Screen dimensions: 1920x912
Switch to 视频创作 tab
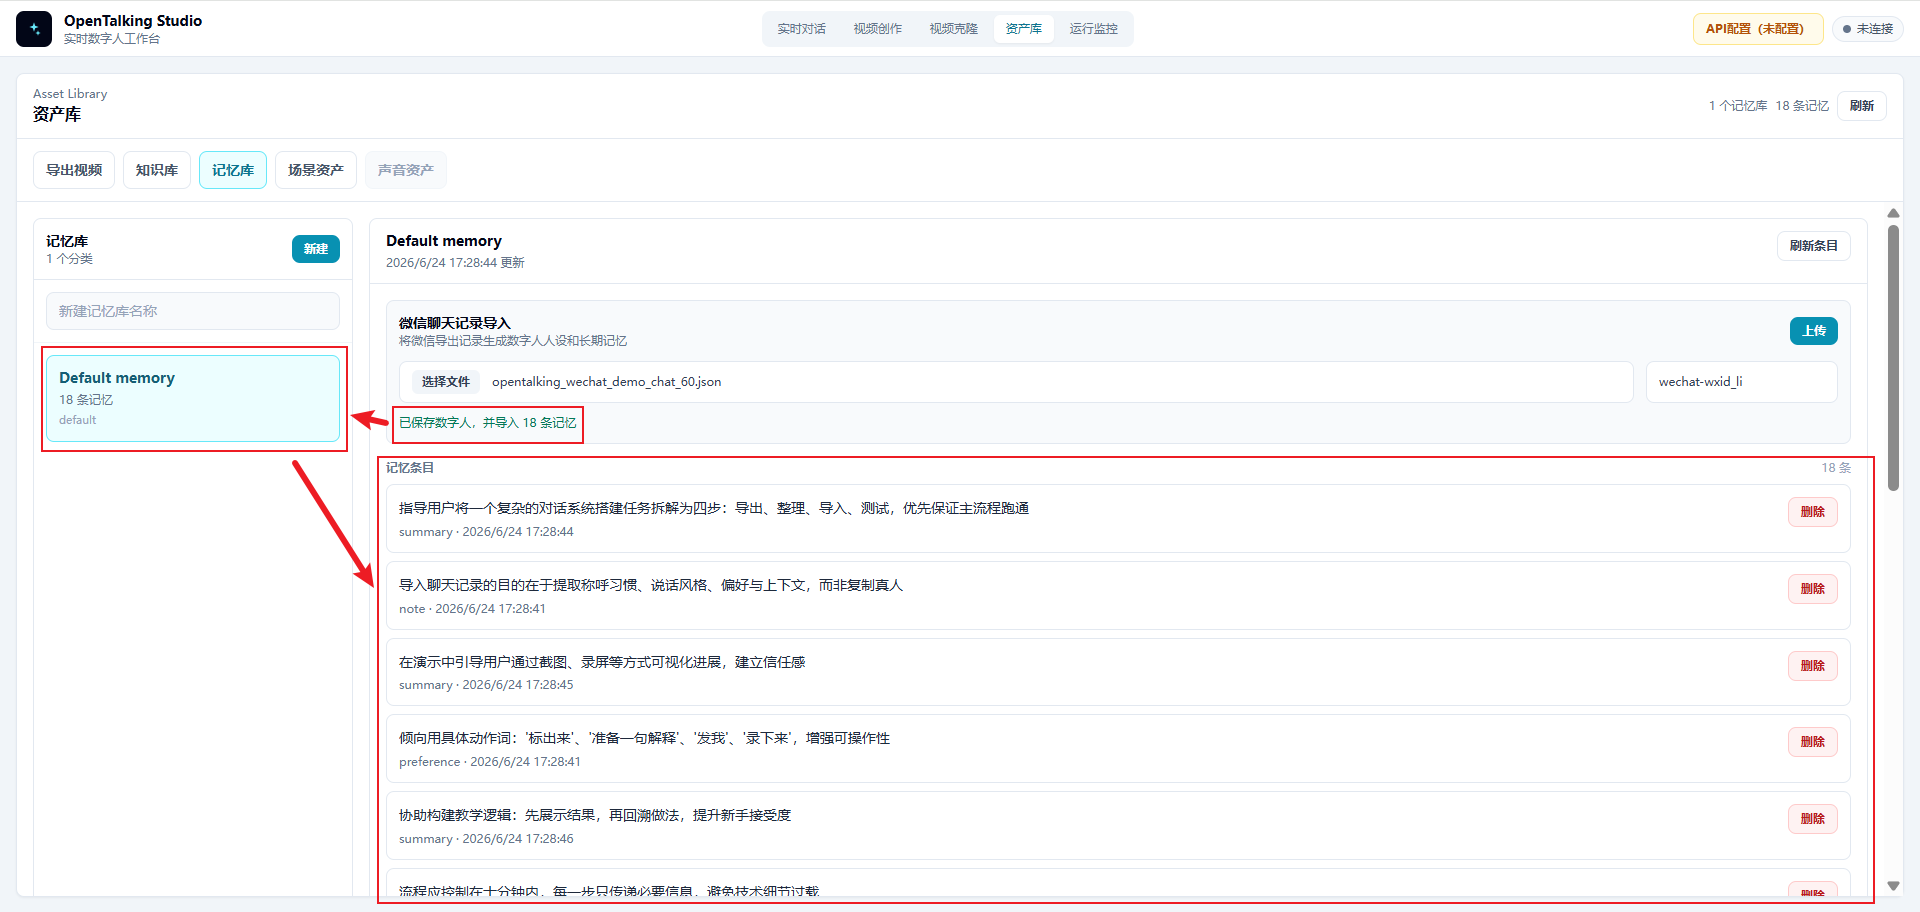click(878, 29)
